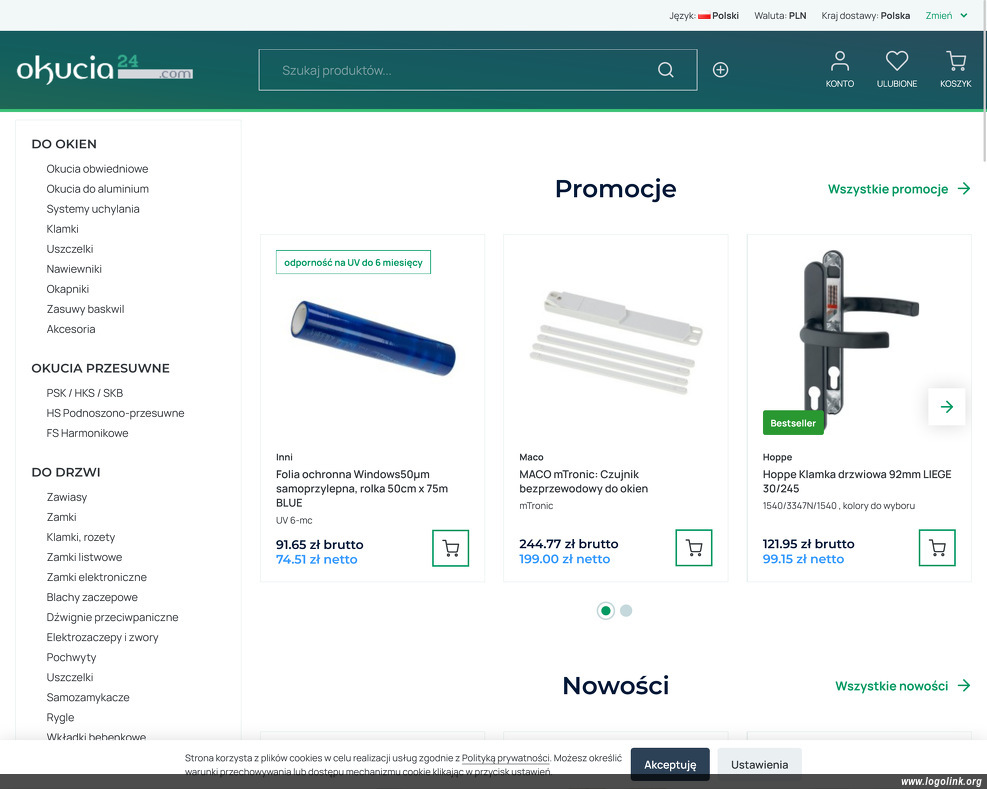Add Hoppe Klamka drzwiowa to cart
This screenshot has width=987, height=789.
tap(937, 548)
